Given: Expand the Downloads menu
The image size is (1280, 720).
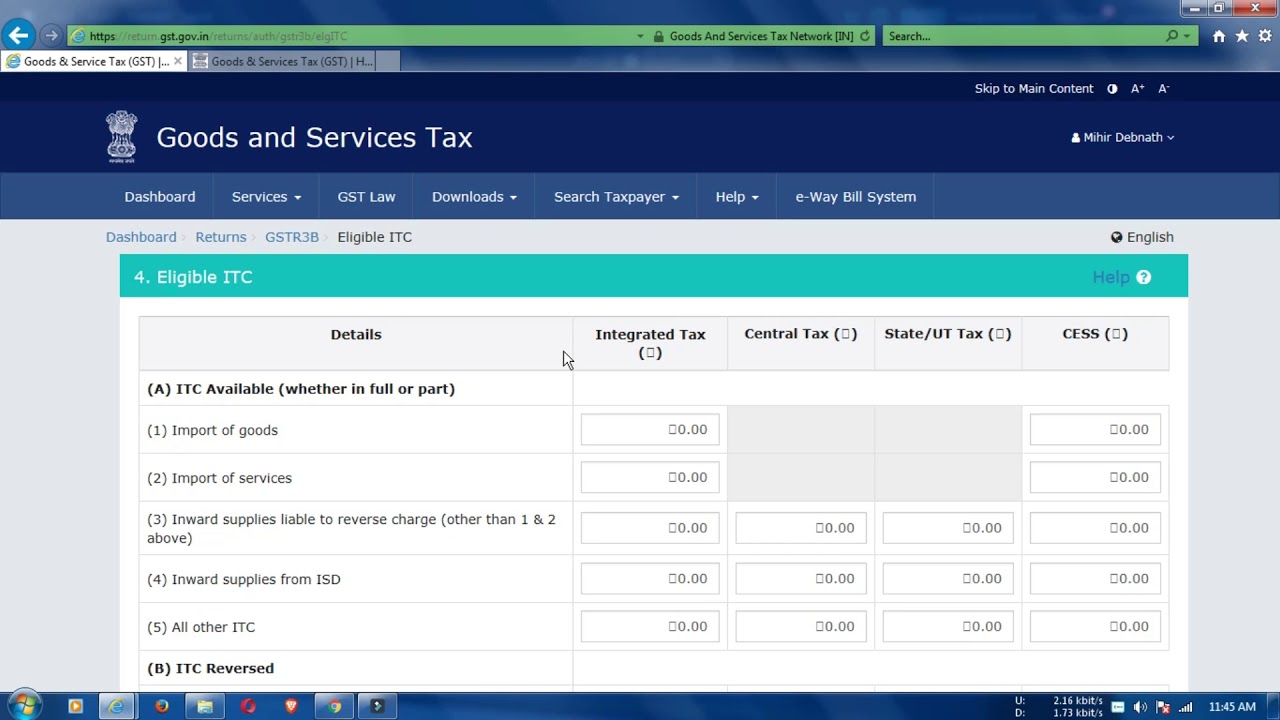Looking at the screenshot, I should coord(474,197).
